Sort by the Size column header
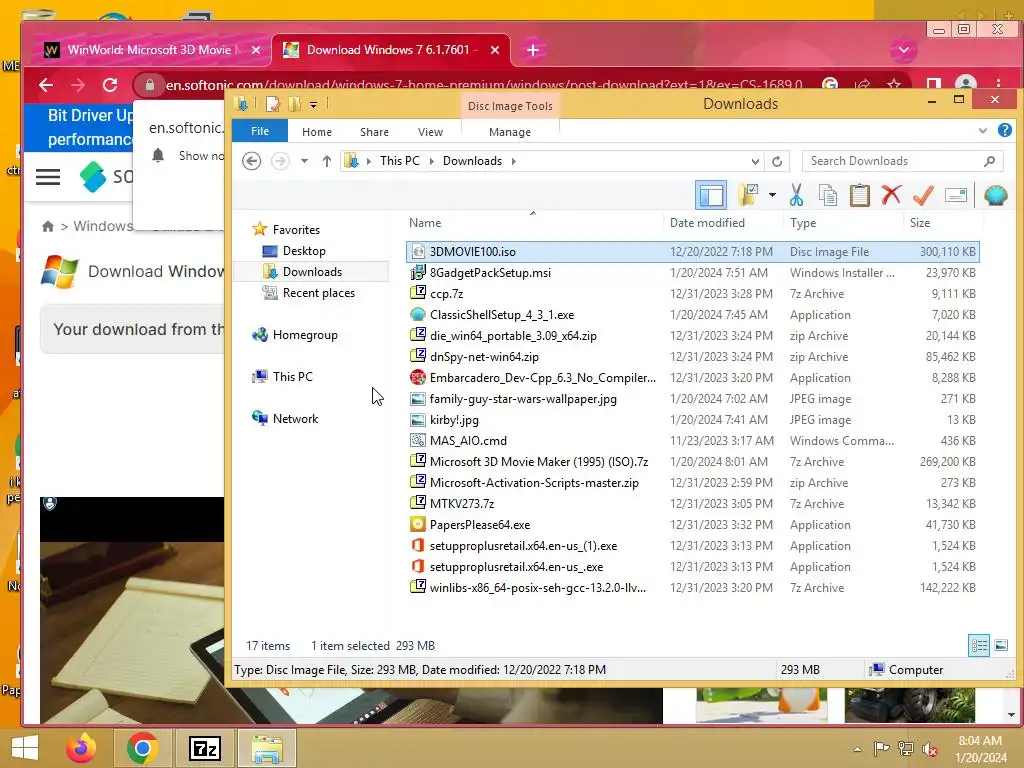Image resolution: width=1024 pixels, height=768 pixels. coord(920,223)
